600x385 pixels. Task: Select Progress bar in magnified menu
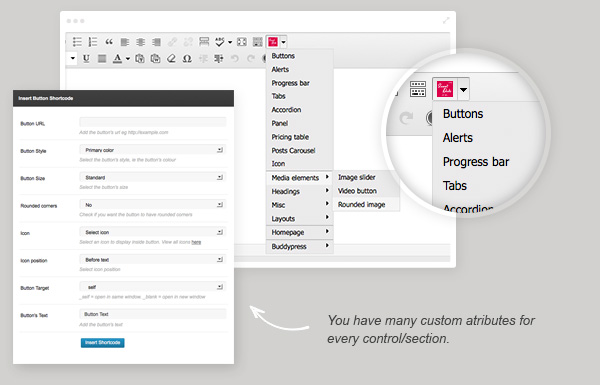476,162
